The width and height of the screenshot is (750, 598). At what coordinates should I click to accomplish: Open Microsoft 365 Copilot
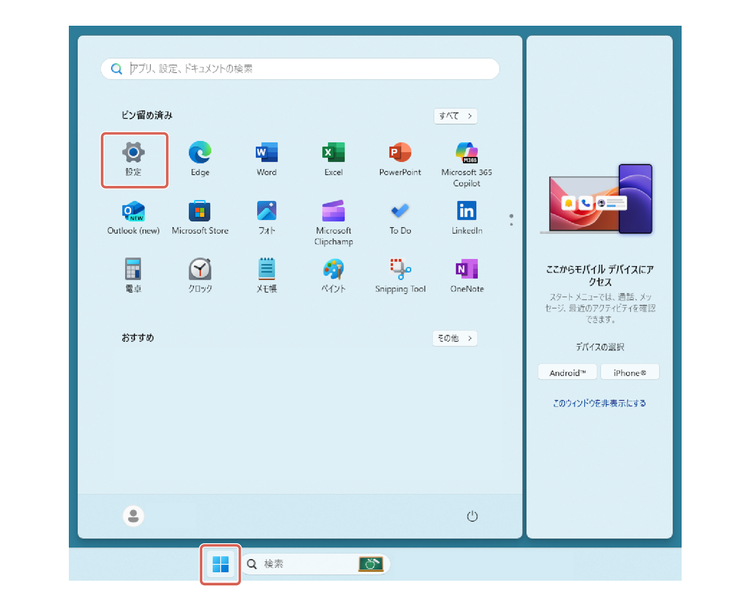click(x=467, y=165)
